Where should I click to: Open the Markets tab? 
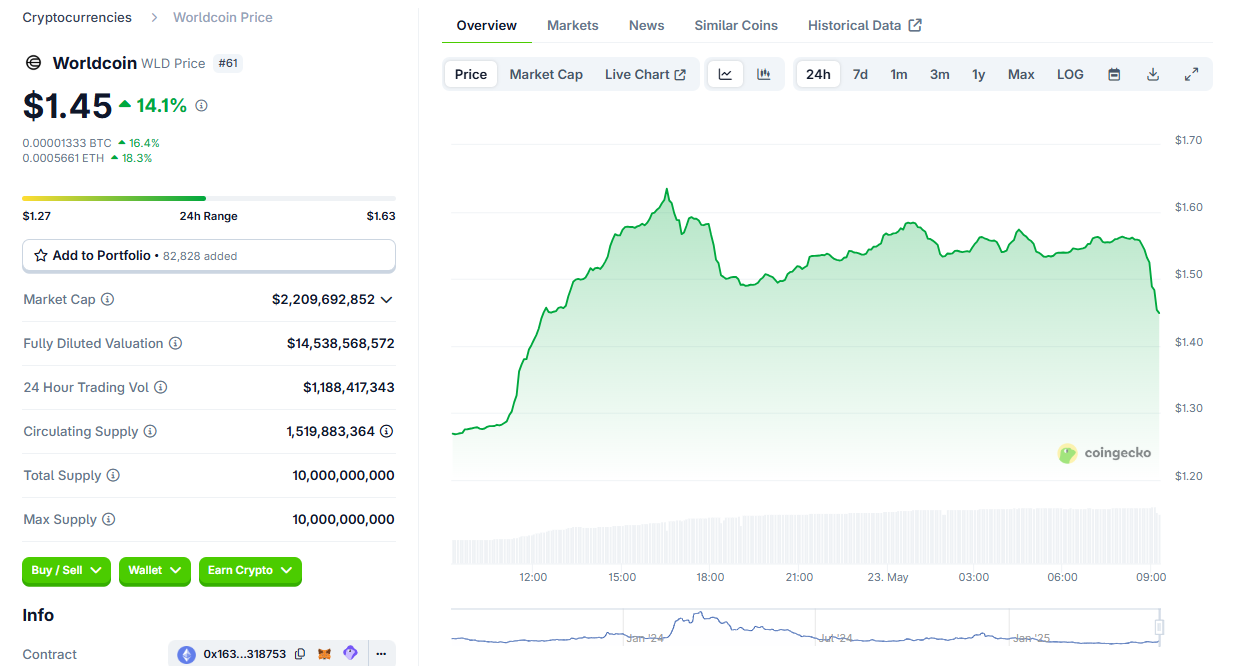click(x=573, y=25)
